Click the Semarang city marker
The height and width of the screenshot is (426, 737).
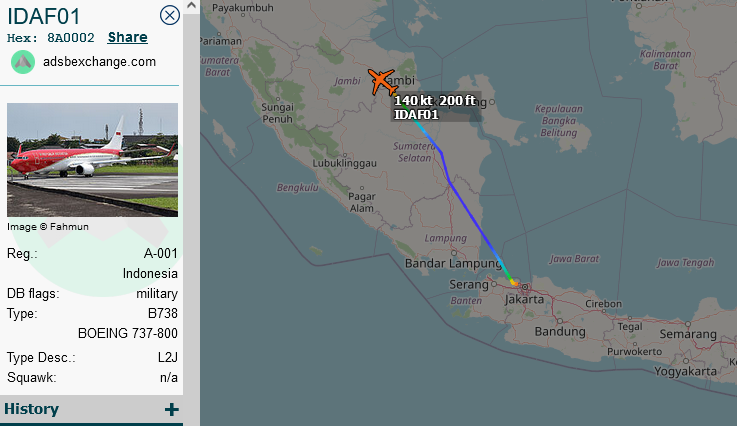point(688,324)
